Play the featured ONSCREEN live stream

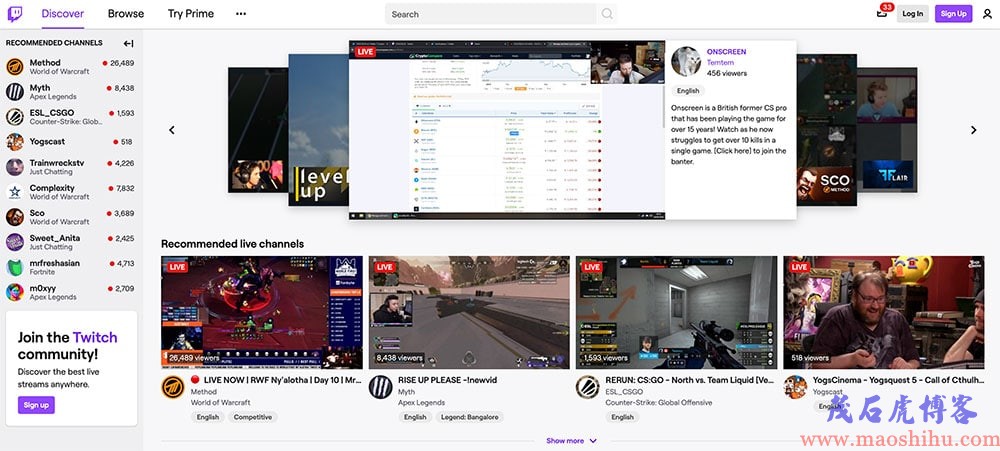point(507,130)
